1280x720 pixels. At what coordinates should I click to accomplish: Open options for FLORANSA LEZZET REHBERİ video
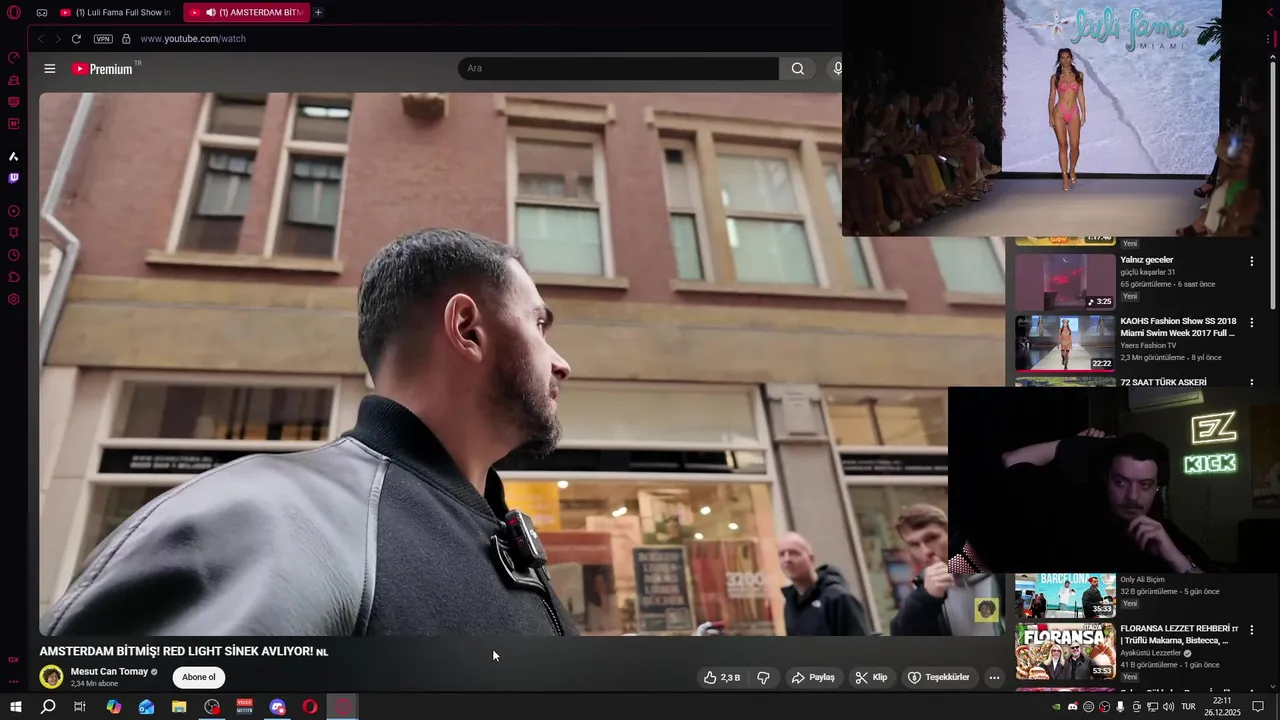[x=1251, y=630]
